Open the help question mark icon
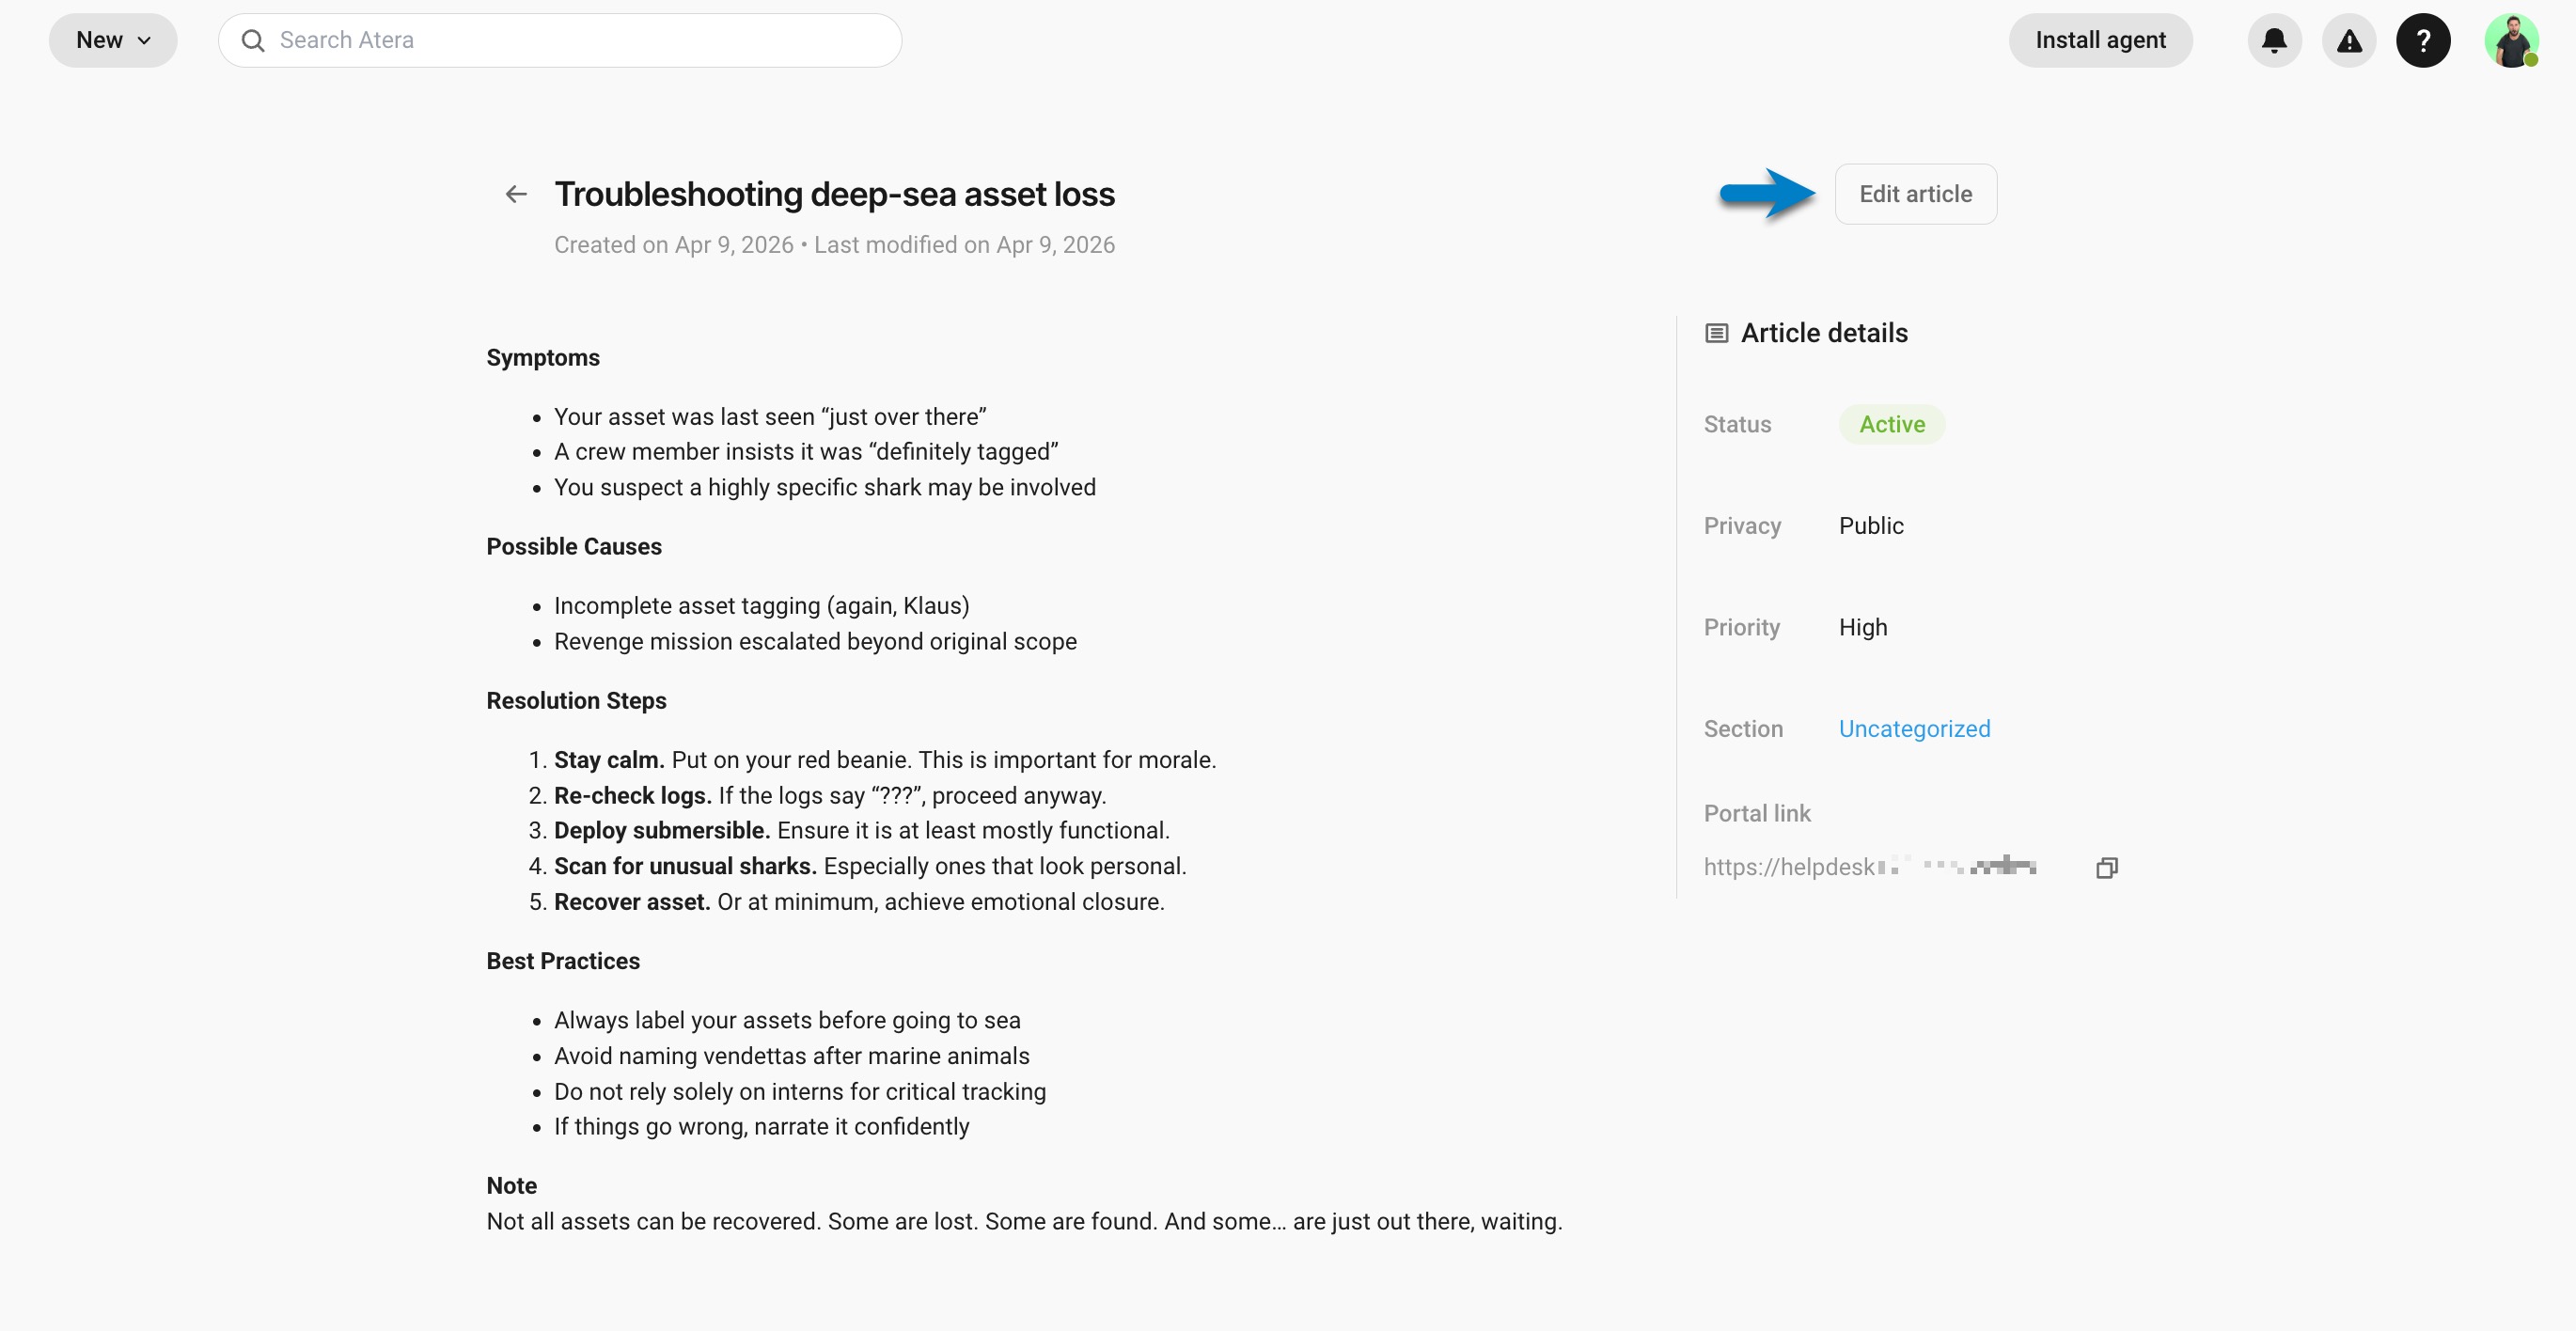 (2422, 41)
